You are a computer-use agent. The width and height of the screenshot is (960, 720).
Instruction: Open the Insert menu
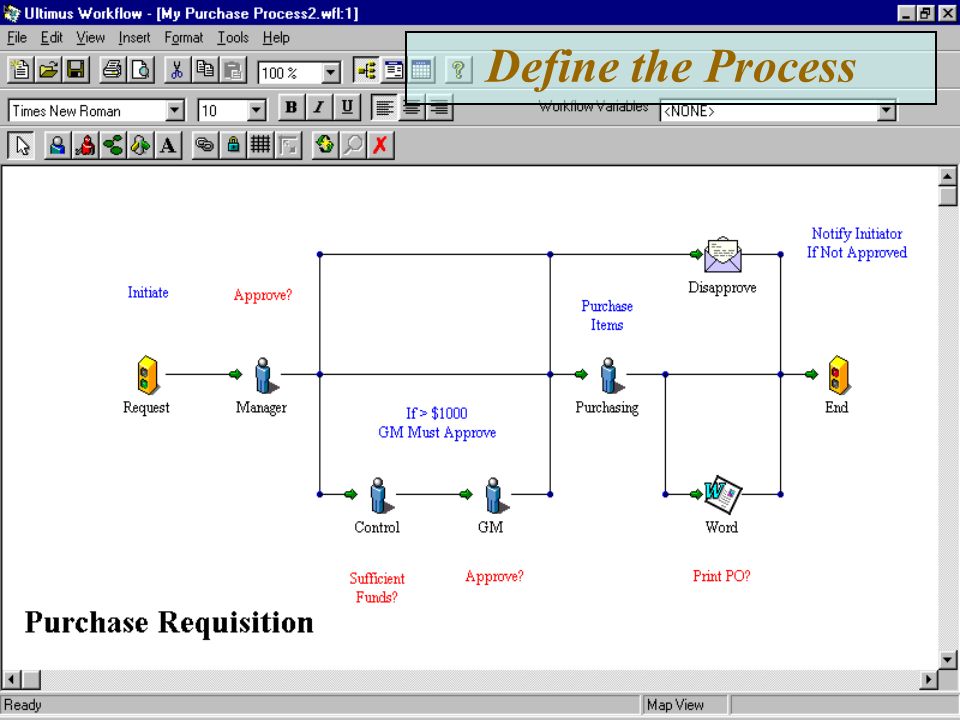[134, 38]
